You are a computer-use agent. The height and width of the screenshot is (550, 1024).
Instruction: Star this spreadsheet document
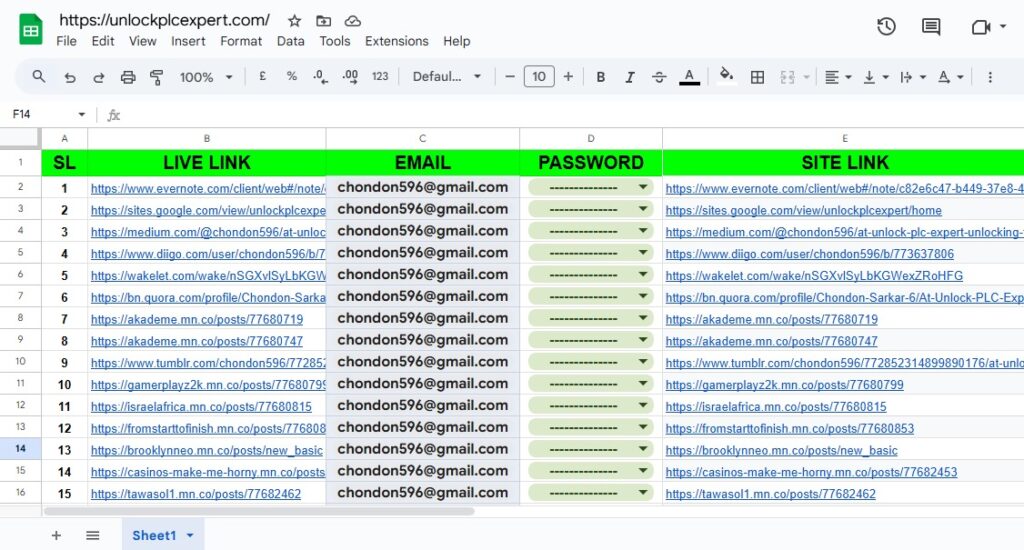pyautogui.click(x=295, y=21)
